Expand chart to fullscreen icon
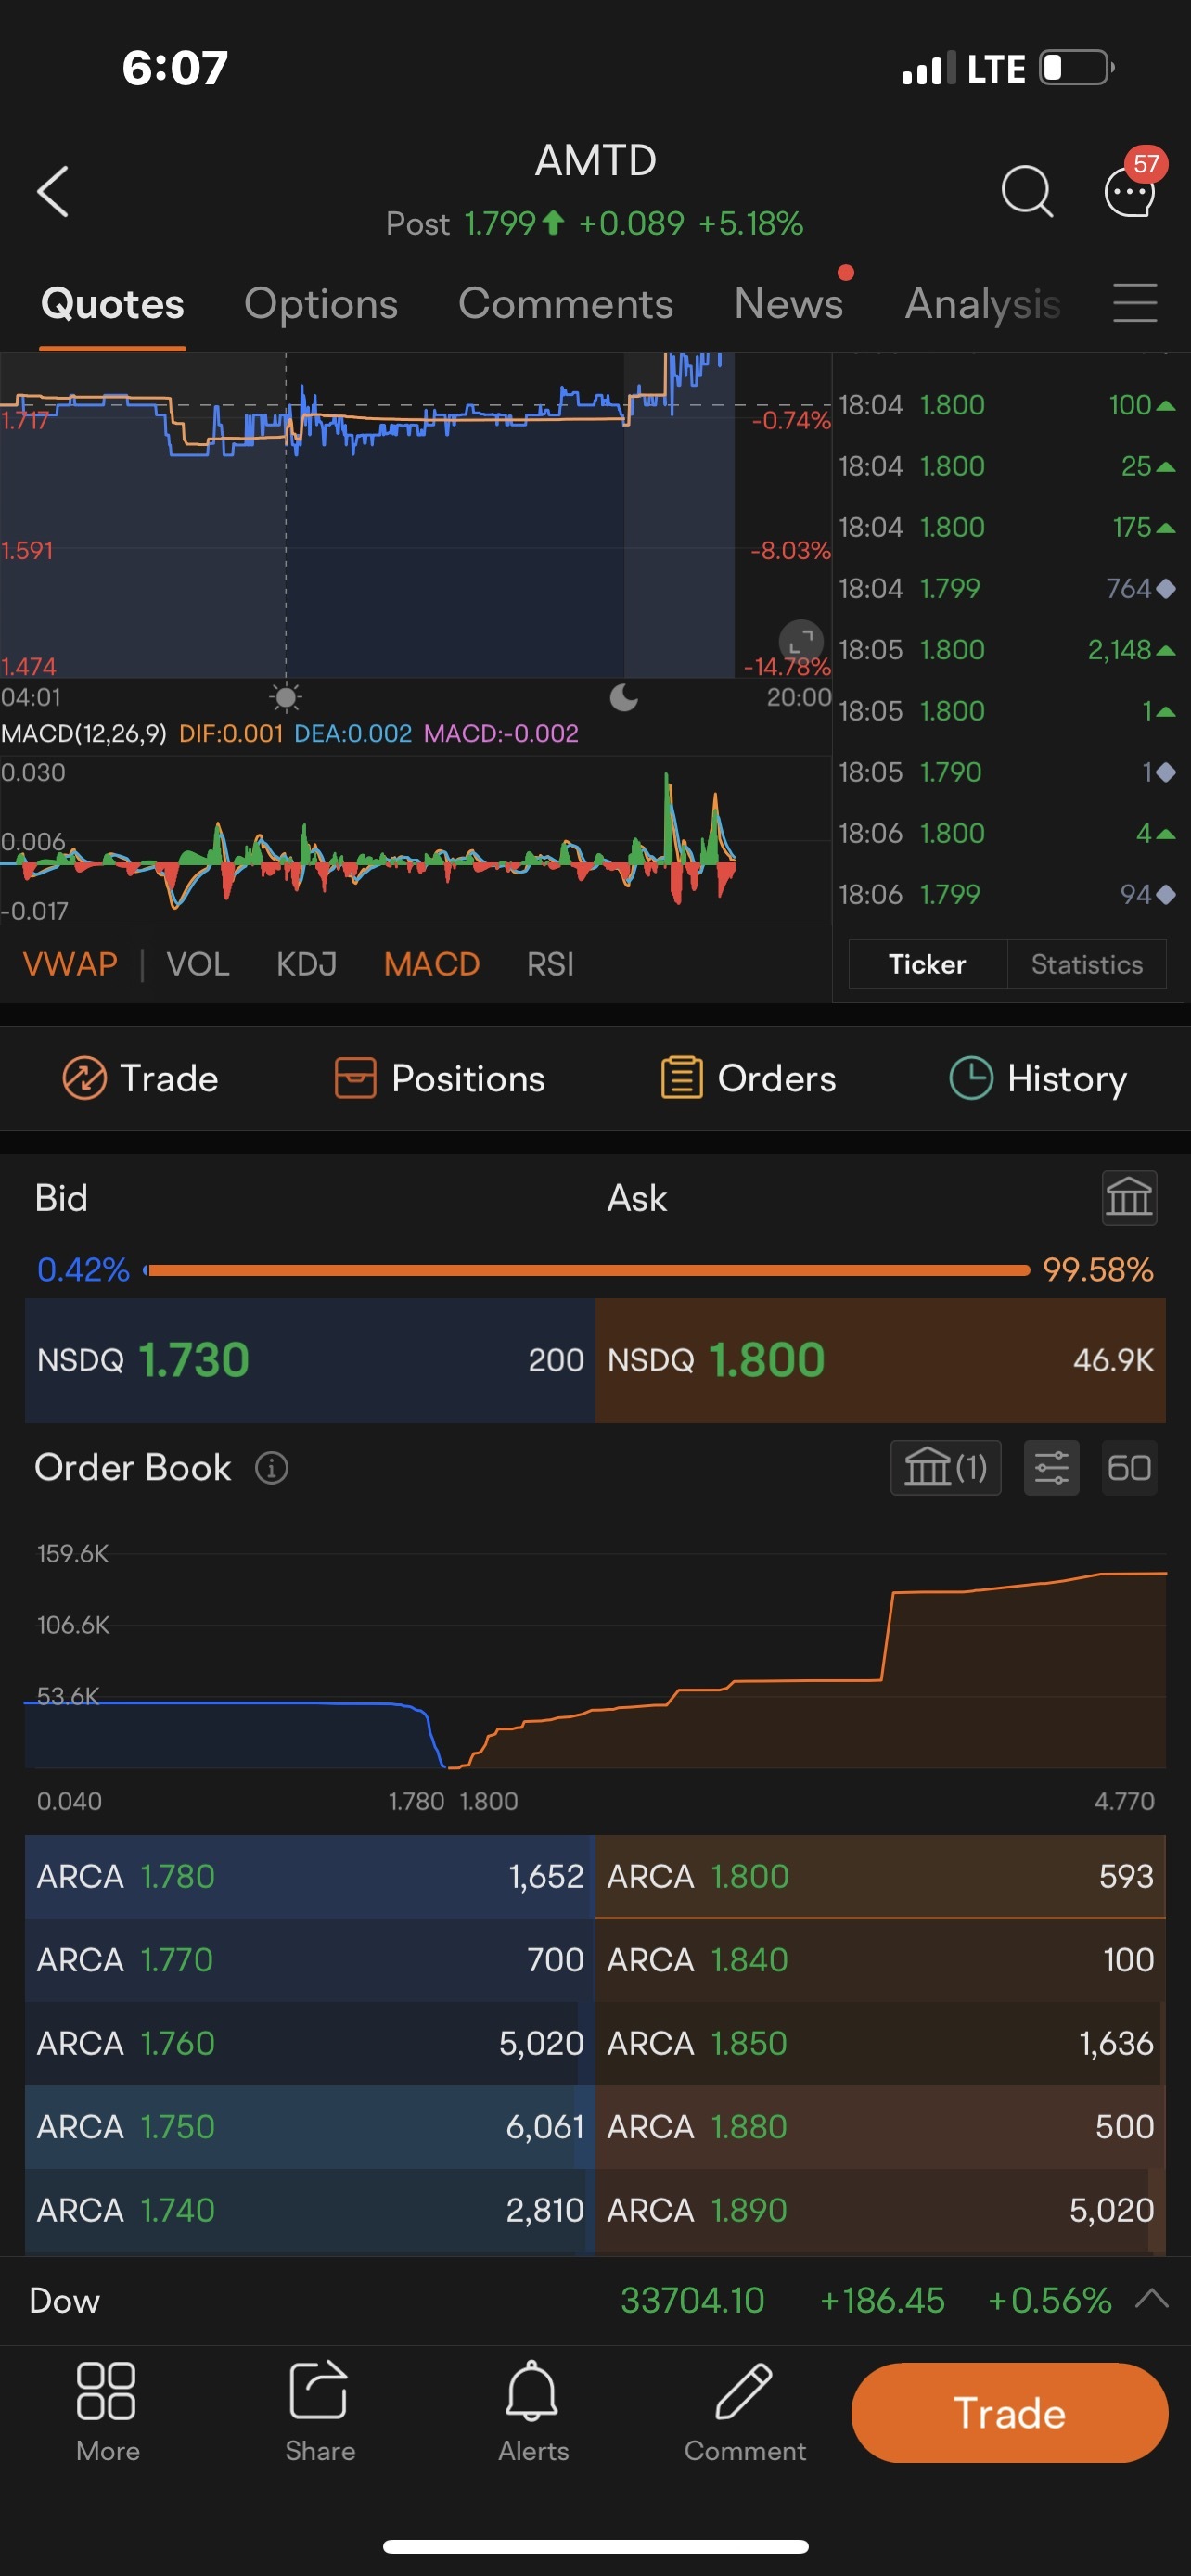The width and height of the screenshot is (1191, 2576). 801,641
